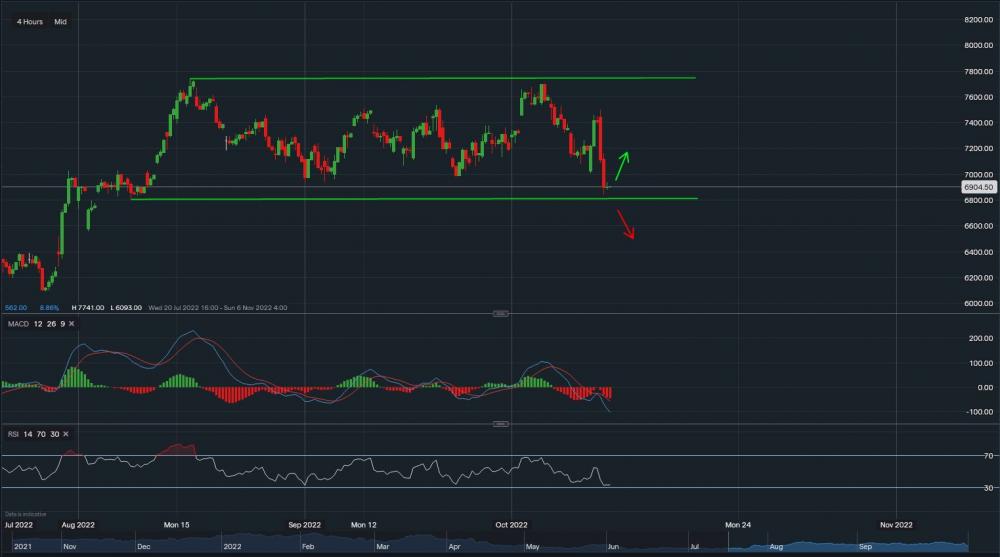Viewport: 1000px width, 557px height.
Task: Remove the RSI indicator using its X
Action: click(65, 434)
